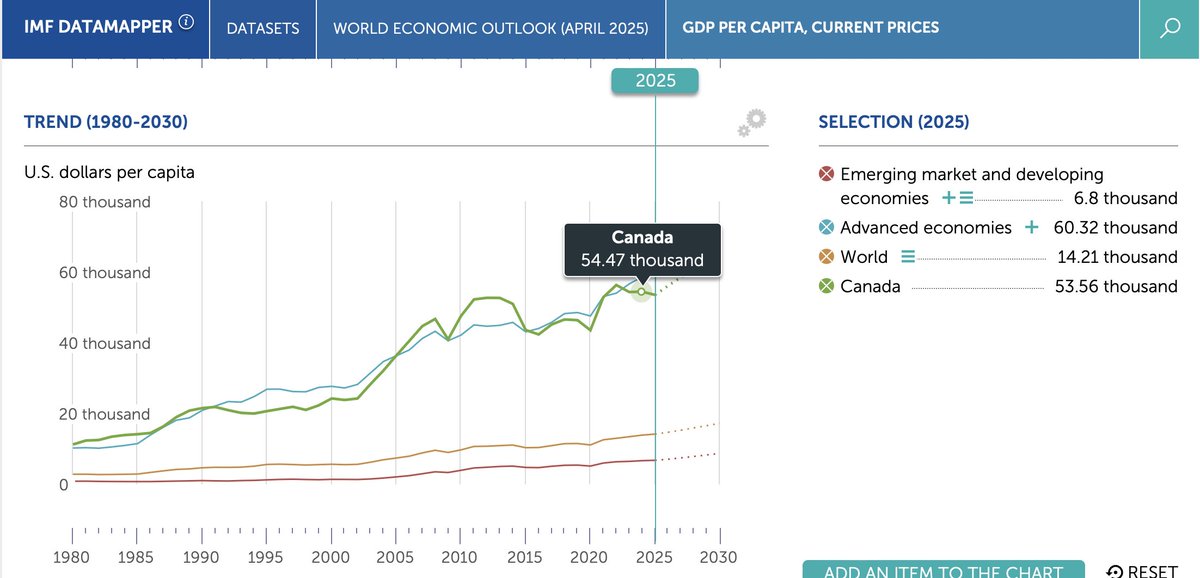Expand Advanced economies with plus icon
This screenshot has width=1200, height=578.
pos(1032,227)
